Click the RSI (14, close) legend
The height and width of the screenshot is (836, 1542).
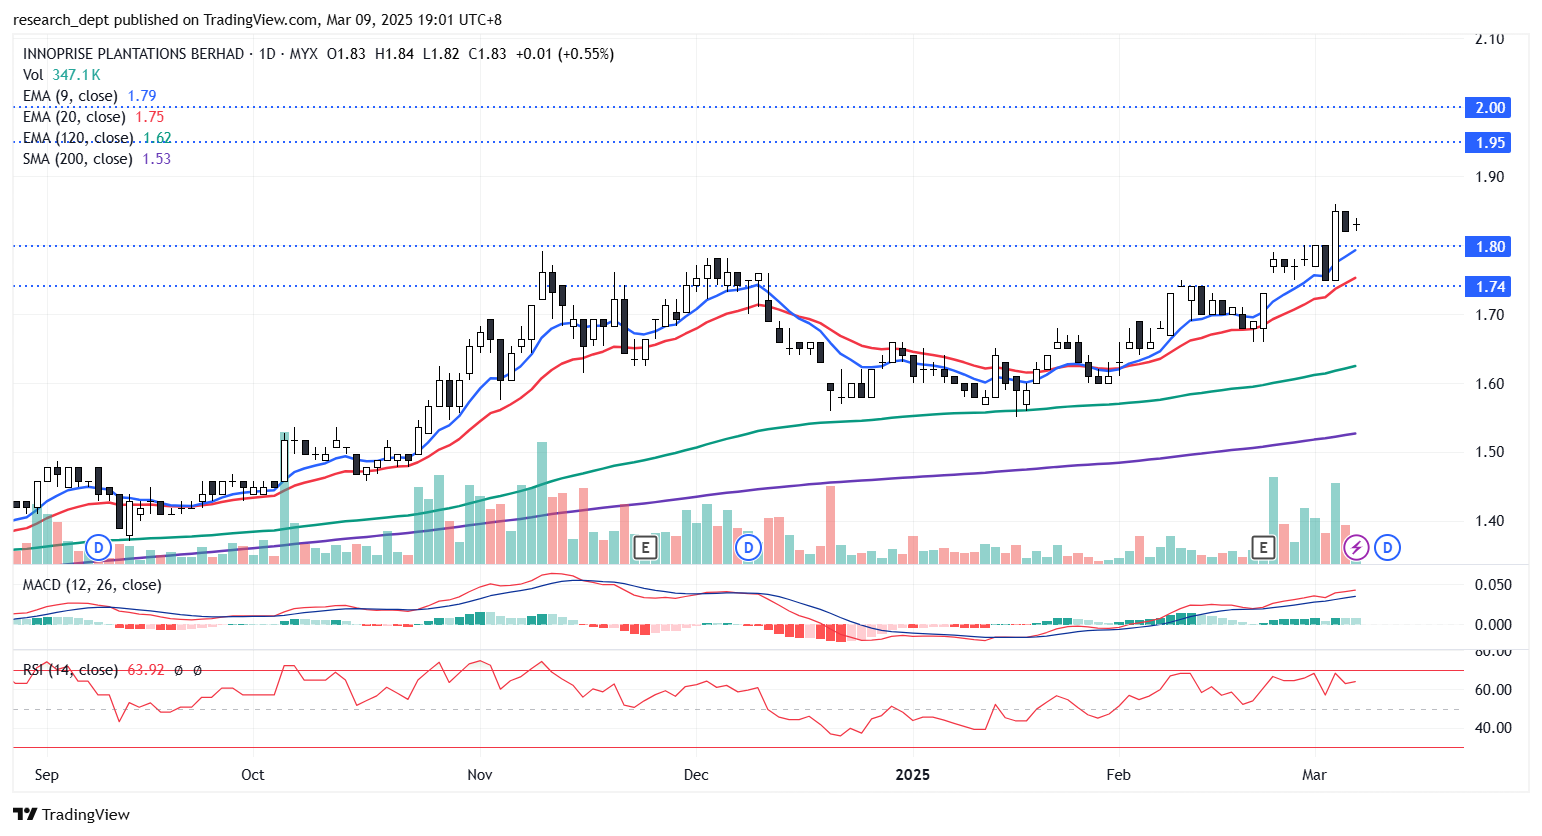(x=70, y=670)
